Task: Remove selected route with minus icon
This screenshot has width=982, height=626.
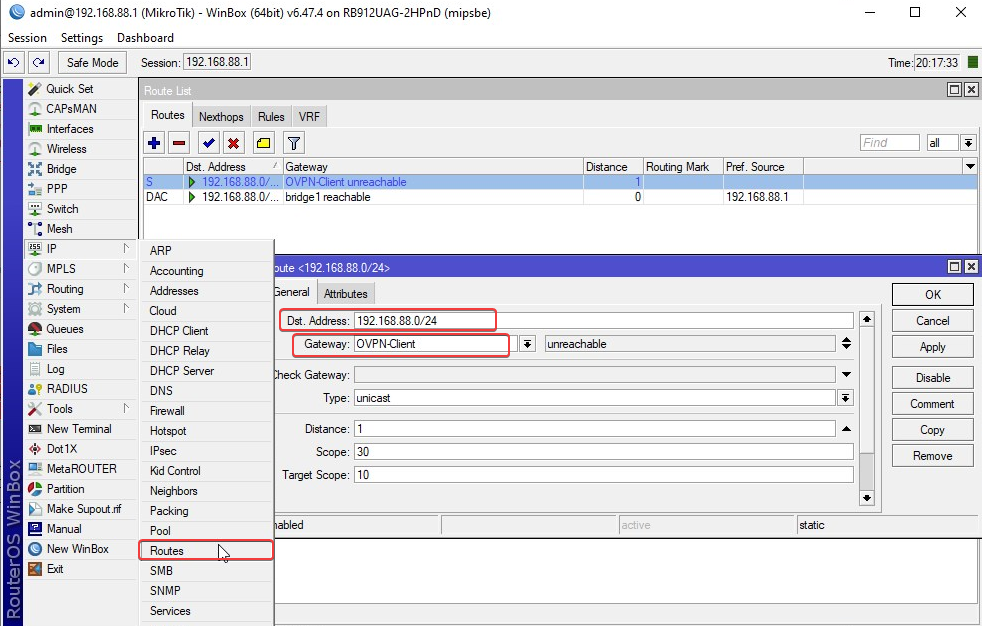Action: pos(179,143)
